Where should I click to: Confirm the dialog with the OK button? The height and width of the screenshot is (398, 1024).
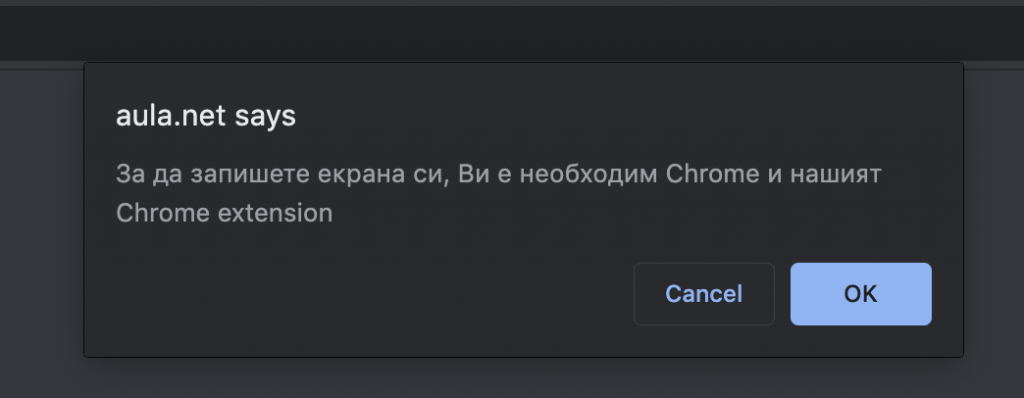861,294
